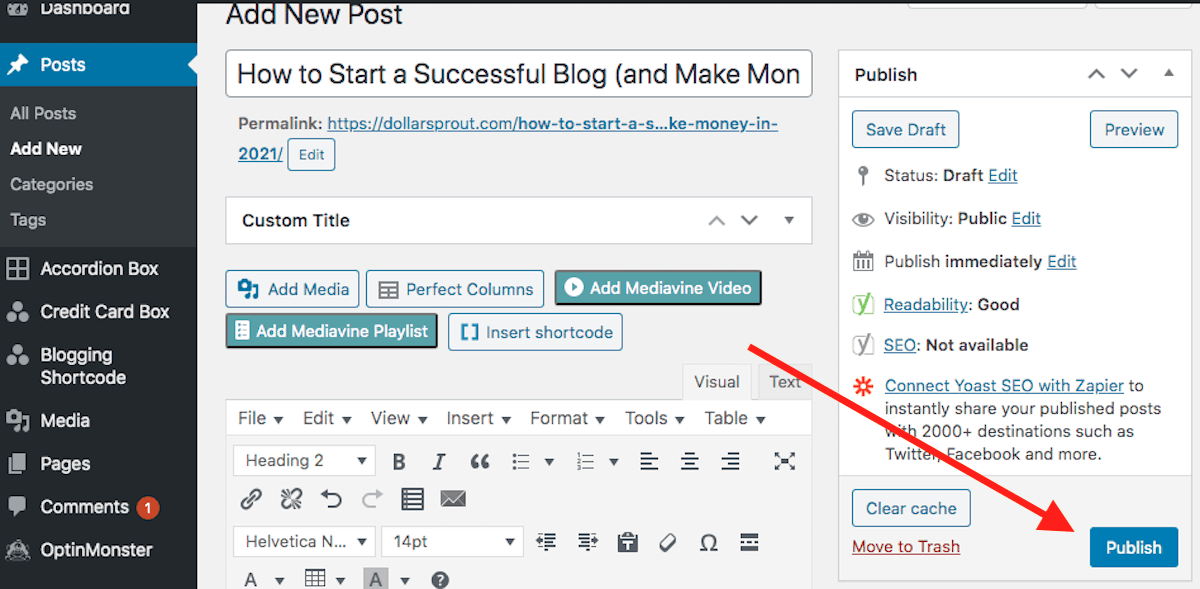Apply italic formatting
The image size is (1200, 589).
(439, 460)
